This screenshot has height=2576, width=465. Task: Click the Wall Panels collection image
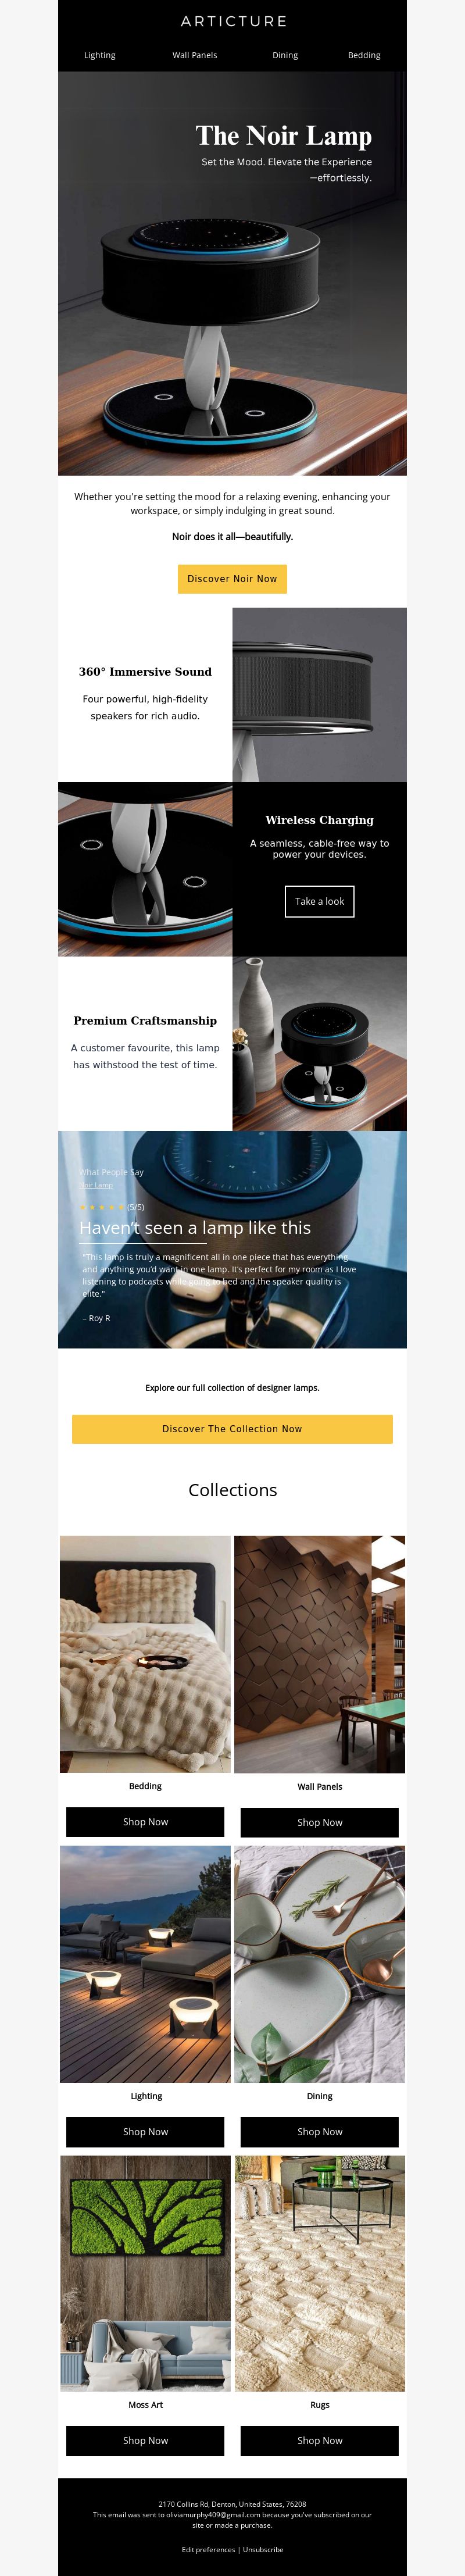click(320, 1654)
